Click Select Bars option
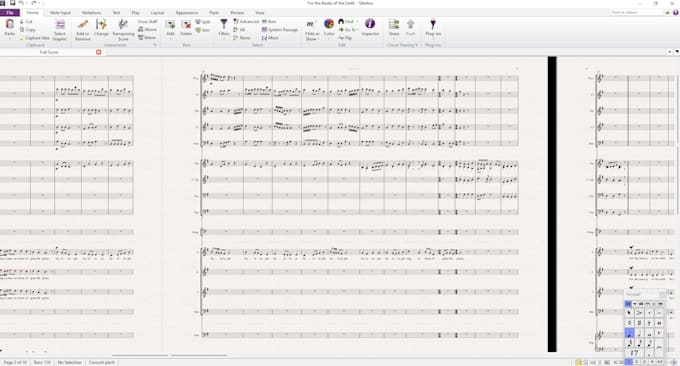The height and width of the screenshot is (366, 680). click(269, 21)
